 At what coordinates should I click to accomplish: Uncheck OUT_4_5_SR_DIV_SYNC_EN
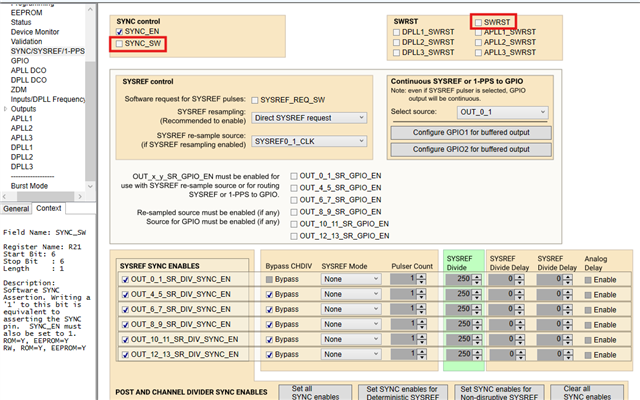click(125, 295)
